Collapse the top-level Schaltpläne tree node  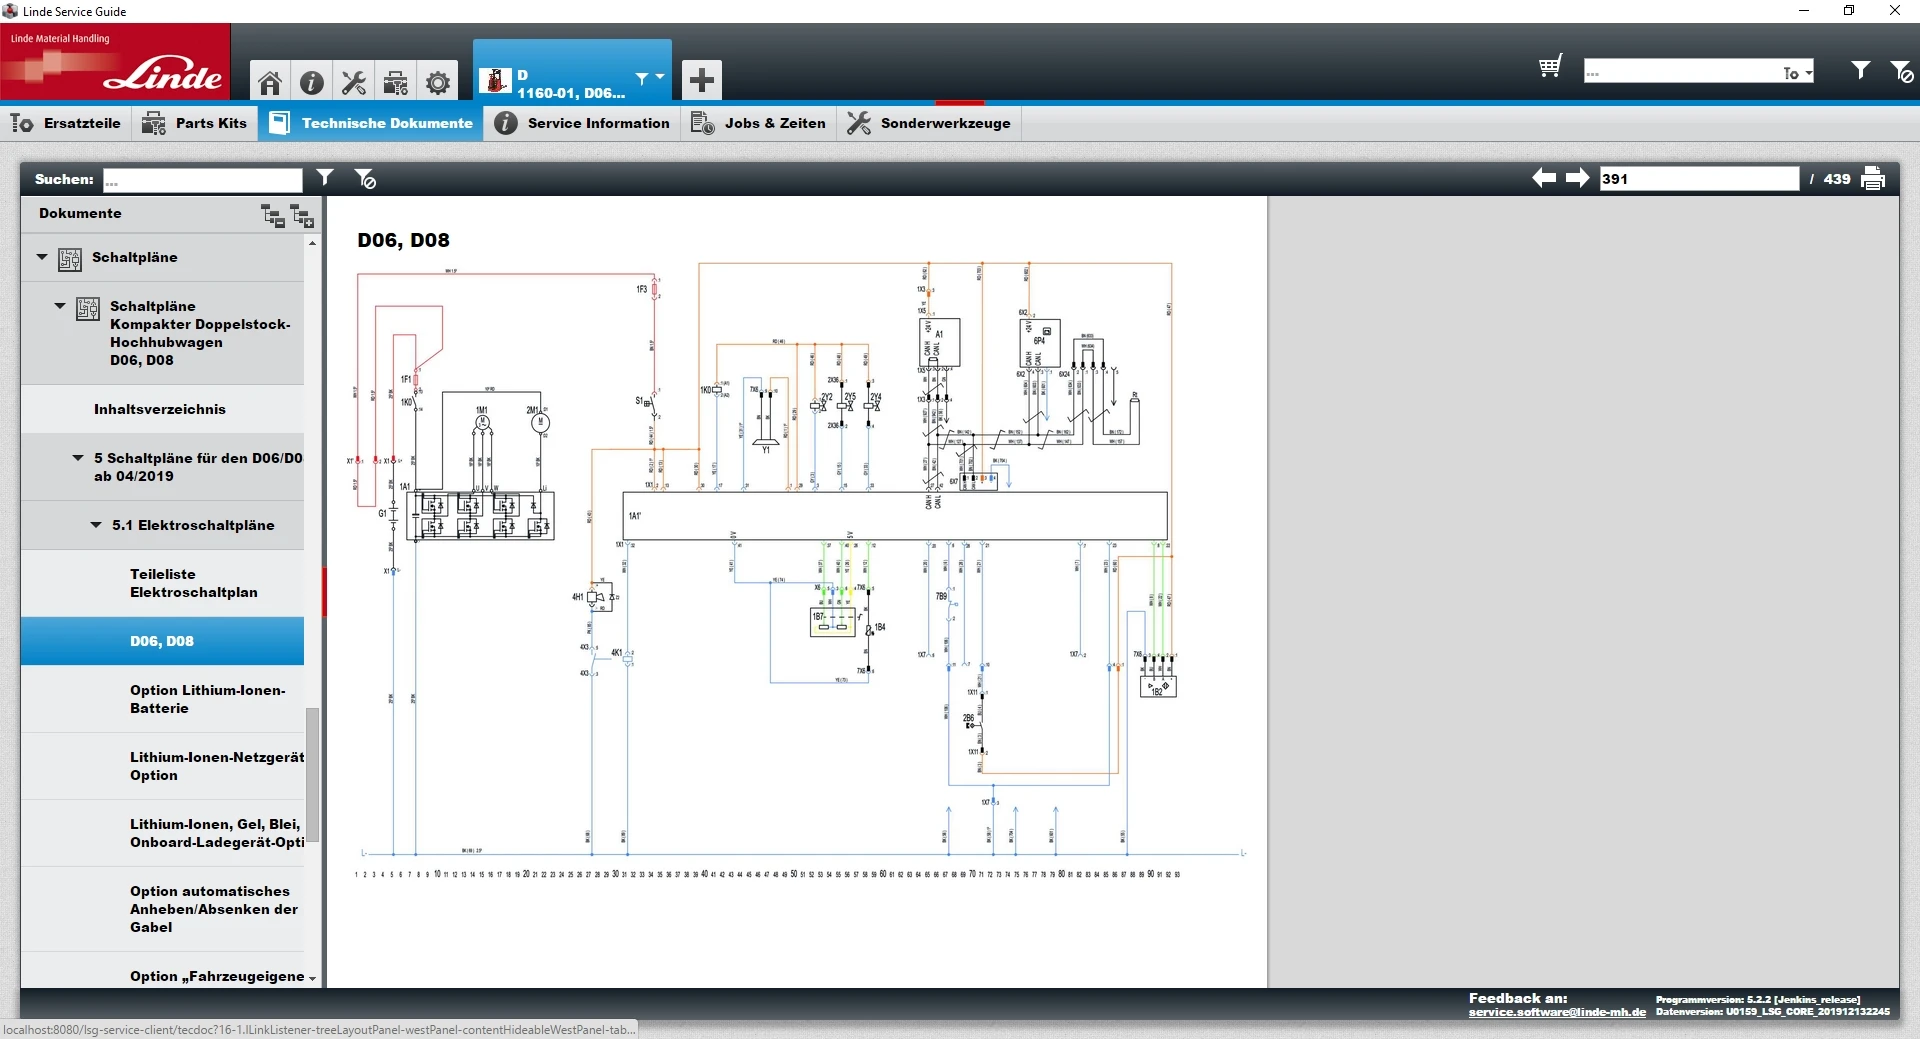42,257
